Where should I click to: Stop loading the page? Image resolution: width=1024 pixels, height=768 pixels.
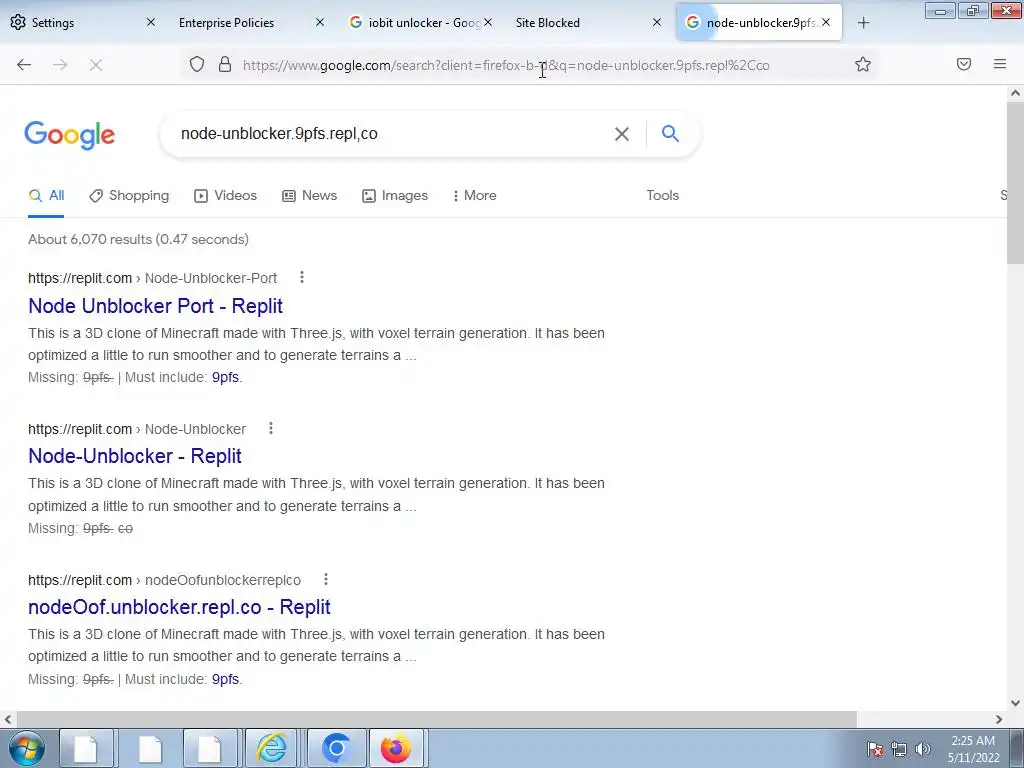(95, 65)
